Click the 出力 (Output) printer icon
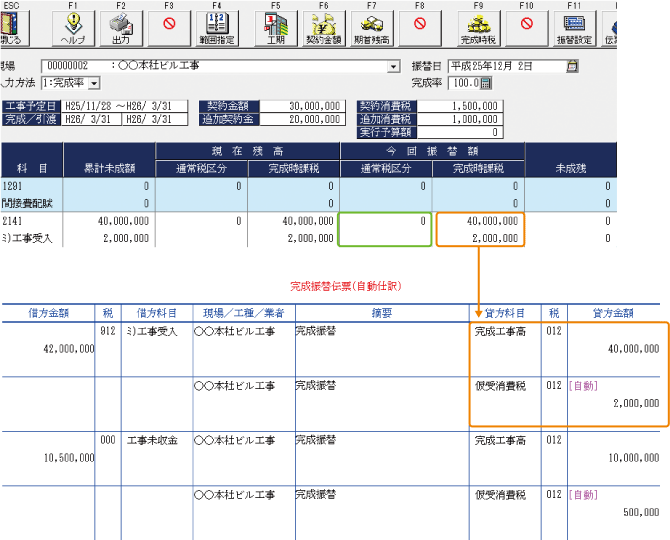 point(120,26)
